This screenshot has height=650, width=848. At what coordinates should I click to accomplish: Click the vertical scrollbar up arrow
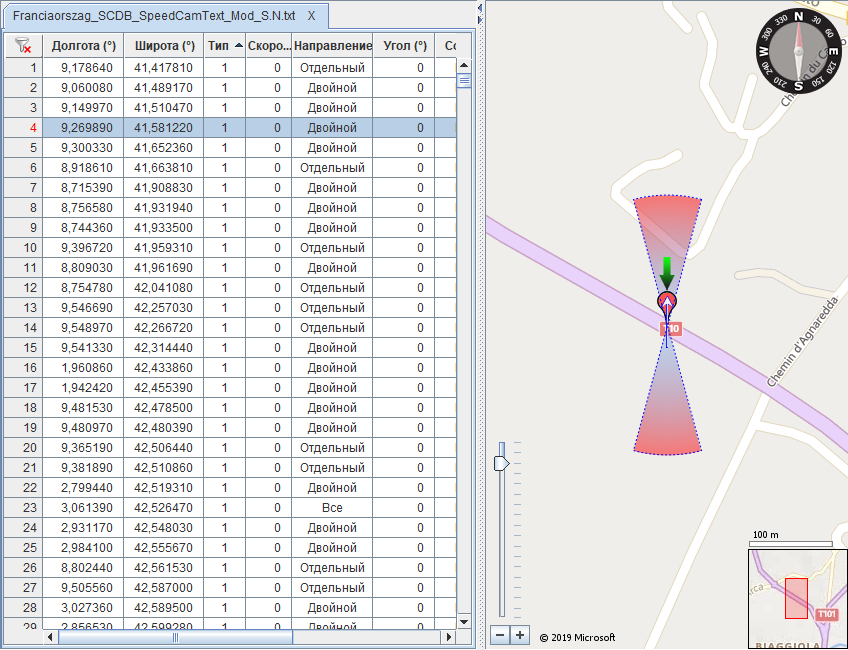(464, 66)
